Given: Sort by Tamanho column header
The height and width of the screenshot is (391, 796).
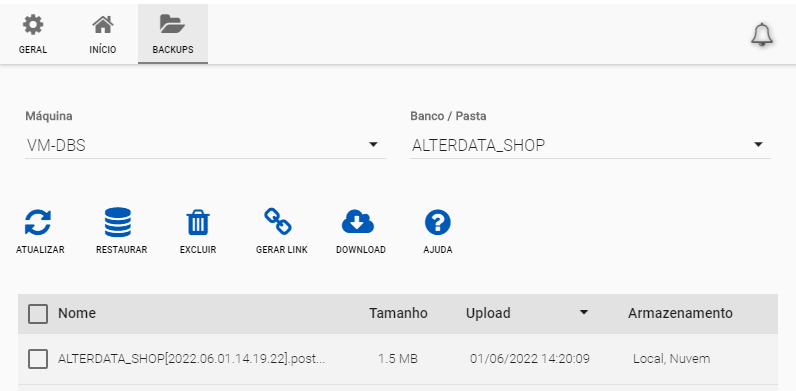Looking at the screenshot, I should coord(398,313).
